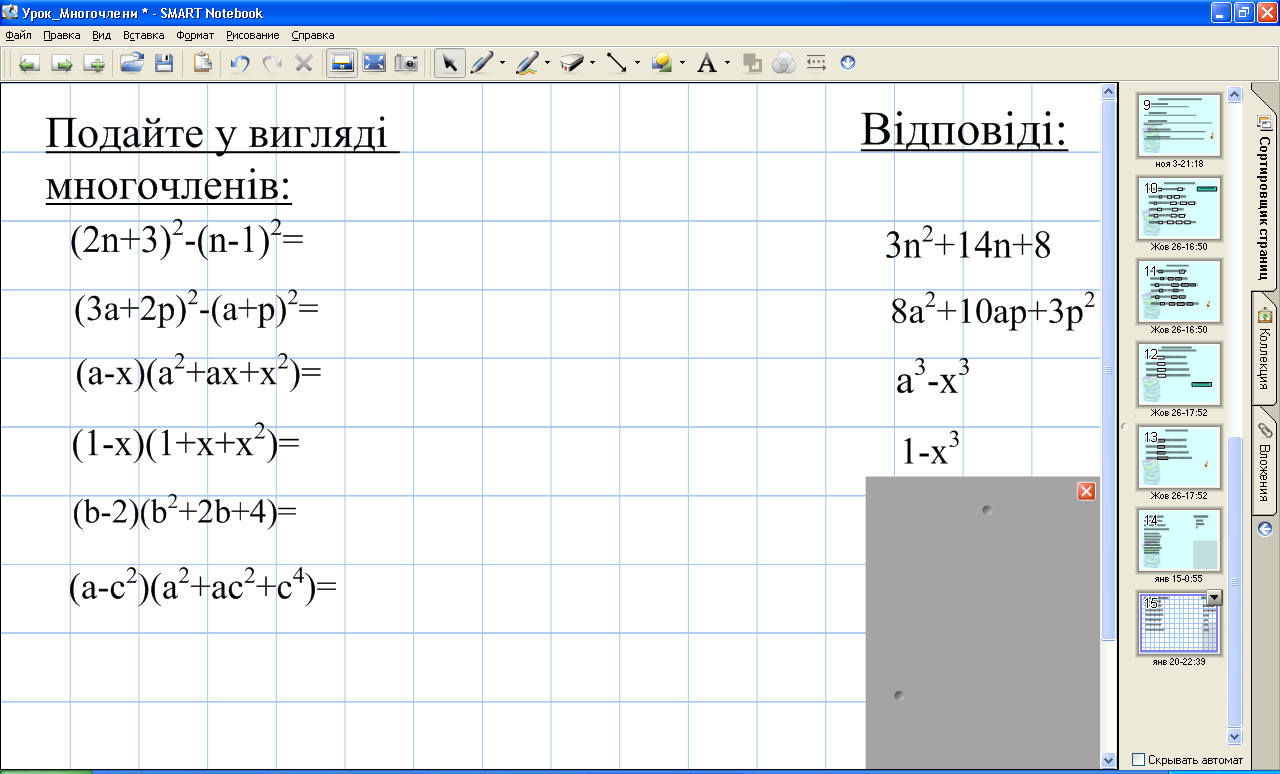The height and width of the screenshot is (774, 1280).
Task: Switch to the Вложения tab
Action: point(1265,460)
